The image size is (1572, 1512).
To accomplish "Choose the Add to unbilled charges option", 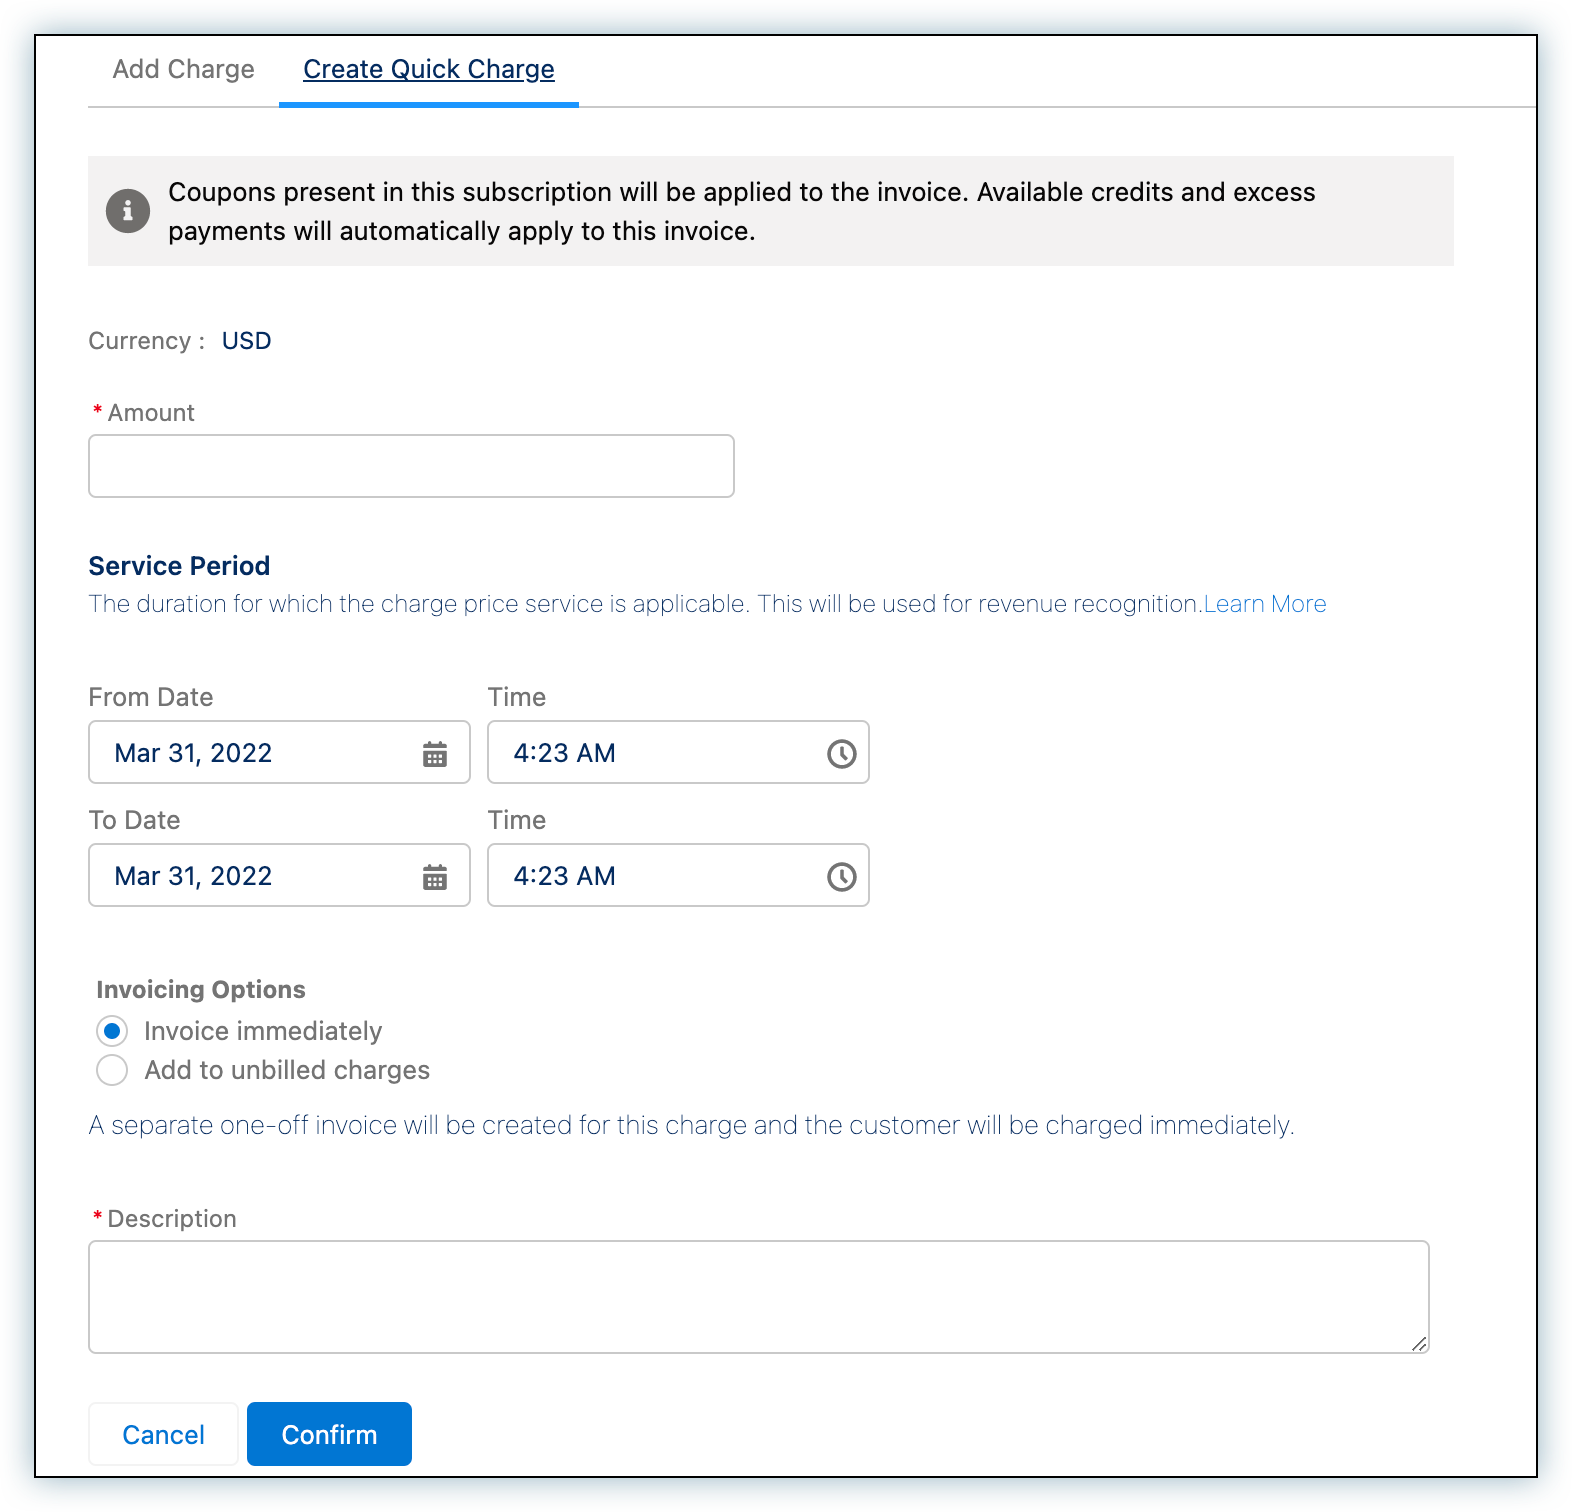I will click(x=112, y=1070).
